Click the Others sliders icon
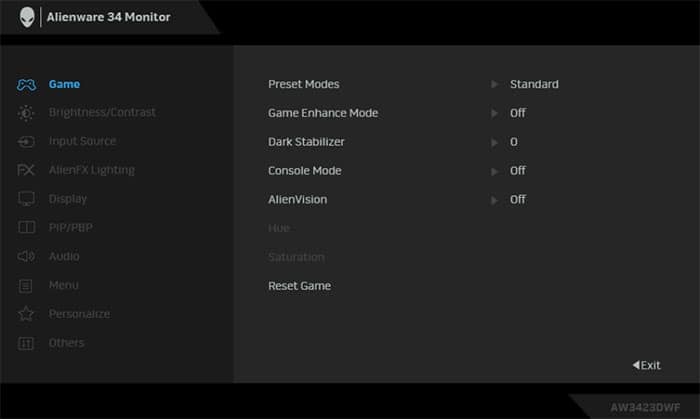Image resolution: width=700 pixels, height=419 pixels. coord(27,343)
